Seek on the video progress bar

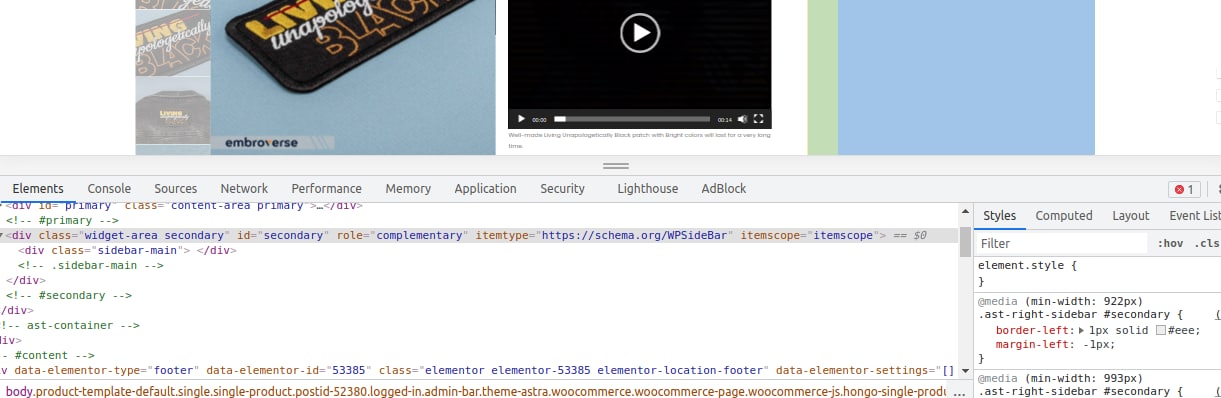coord(632,119)
